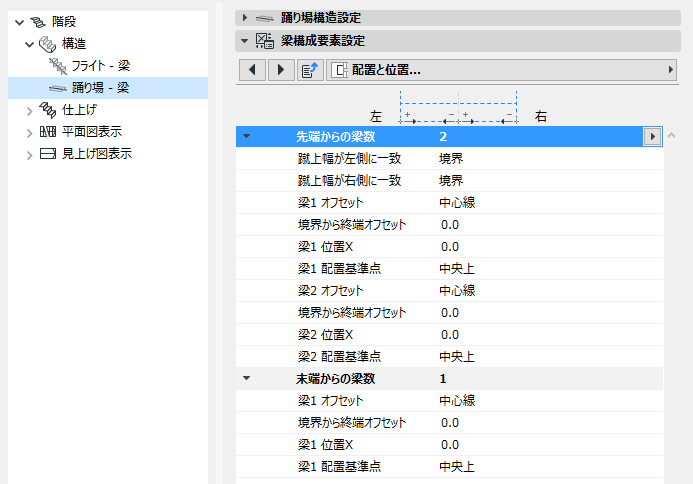Click 中央上 value of 梁2 配置基準点
The height and width of the screenshot is (484, 693).
point(457,356)
